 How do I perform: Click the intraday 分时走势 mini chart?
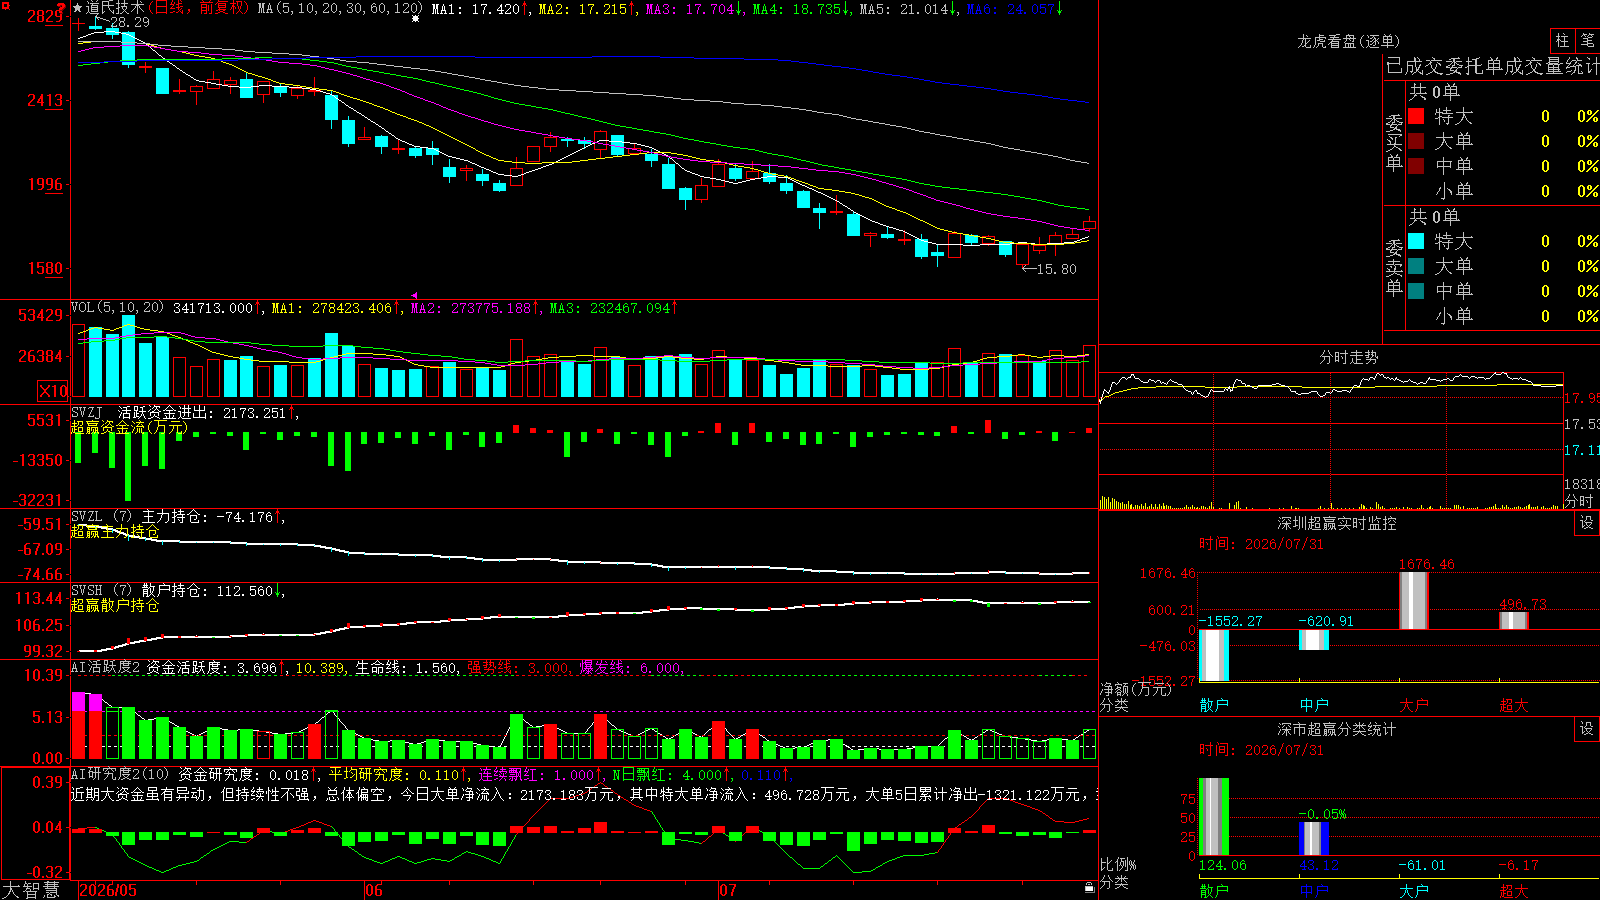[1331, 441]
